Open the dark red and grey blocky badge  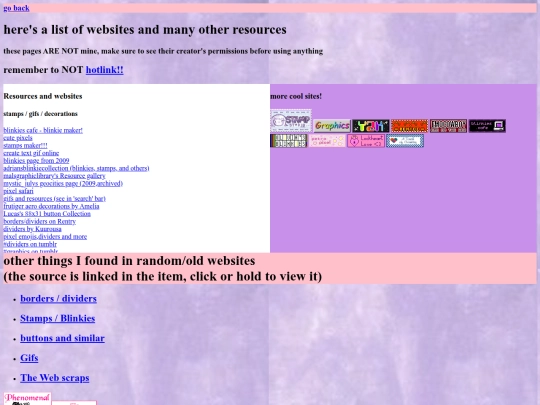[448, 126]
